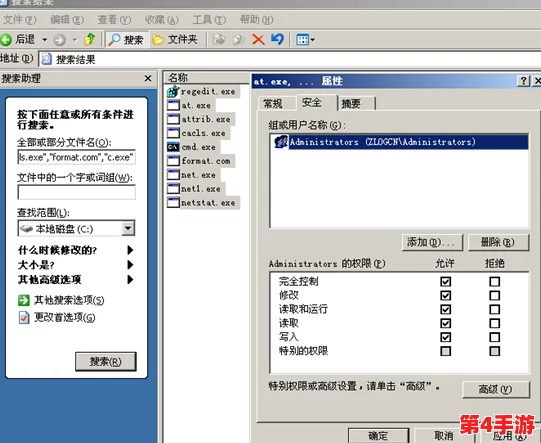Click the 删除 button

coord(498,242)
